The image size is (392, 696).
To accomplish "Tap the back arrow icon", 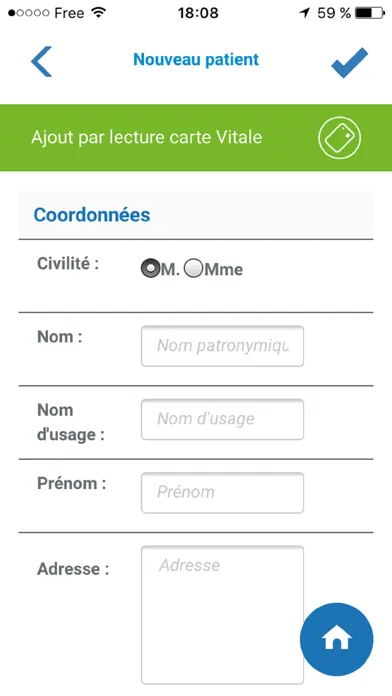I will pyautogui.click(x=41, y=61).
